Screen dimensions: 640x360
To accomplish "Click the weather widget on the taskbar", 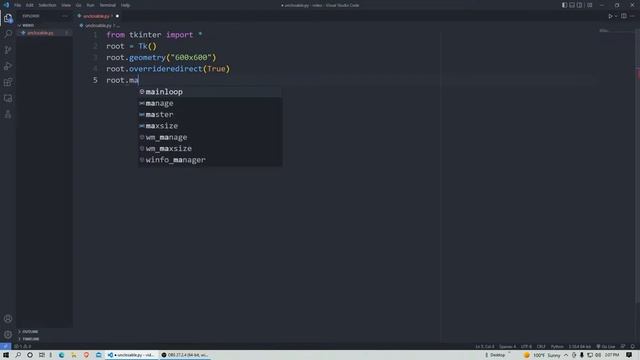I will (542, 355).
